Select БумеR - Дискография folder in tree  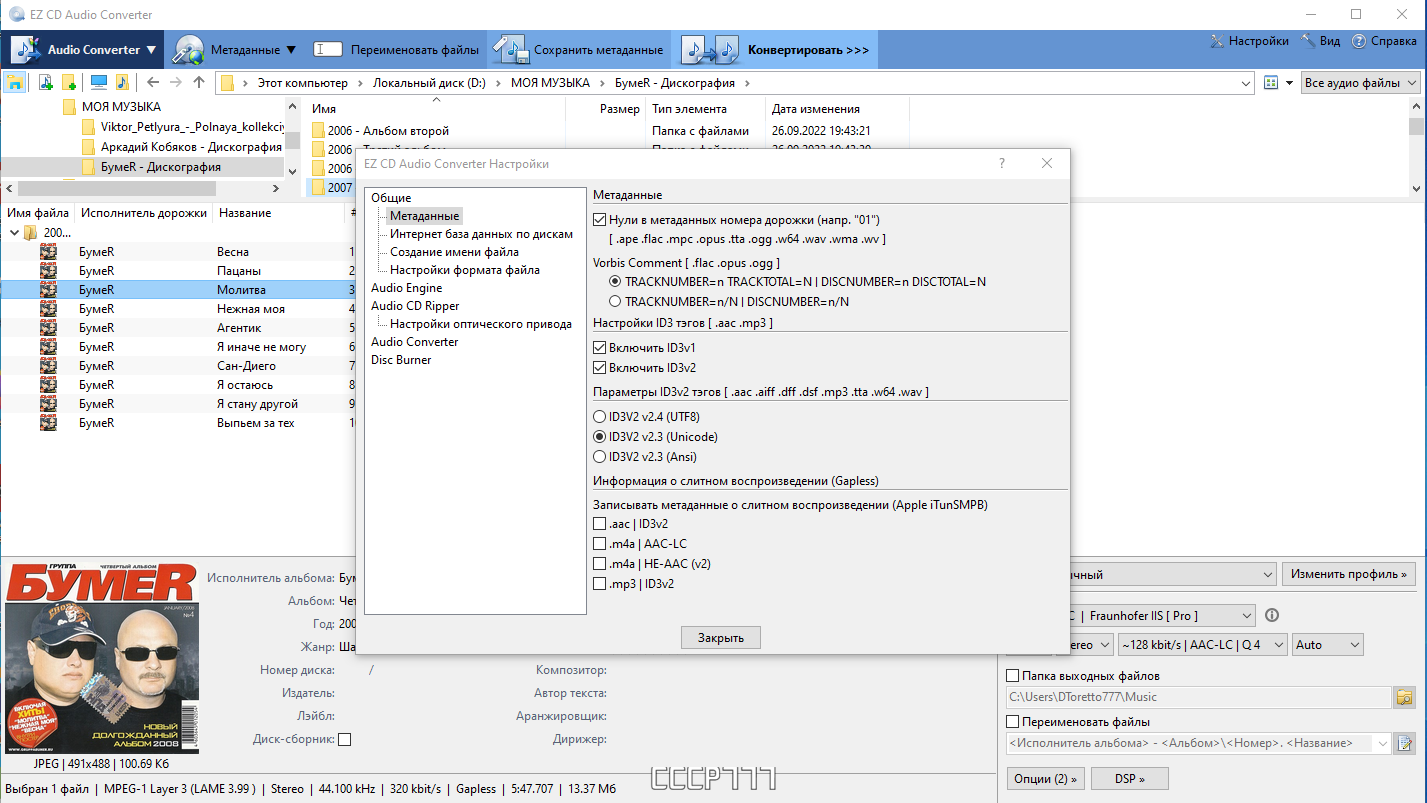point(161,167)
